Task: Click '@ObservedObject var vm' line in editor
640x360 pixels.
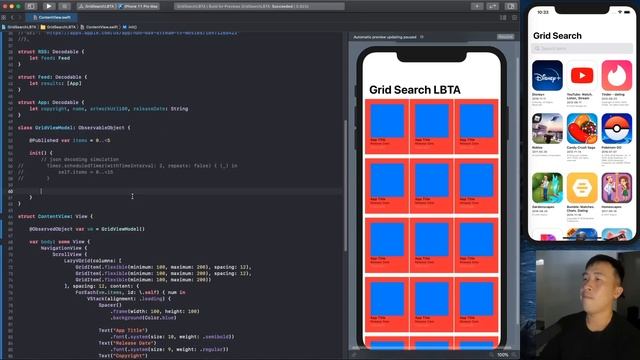Action: (x=87, y=229)
